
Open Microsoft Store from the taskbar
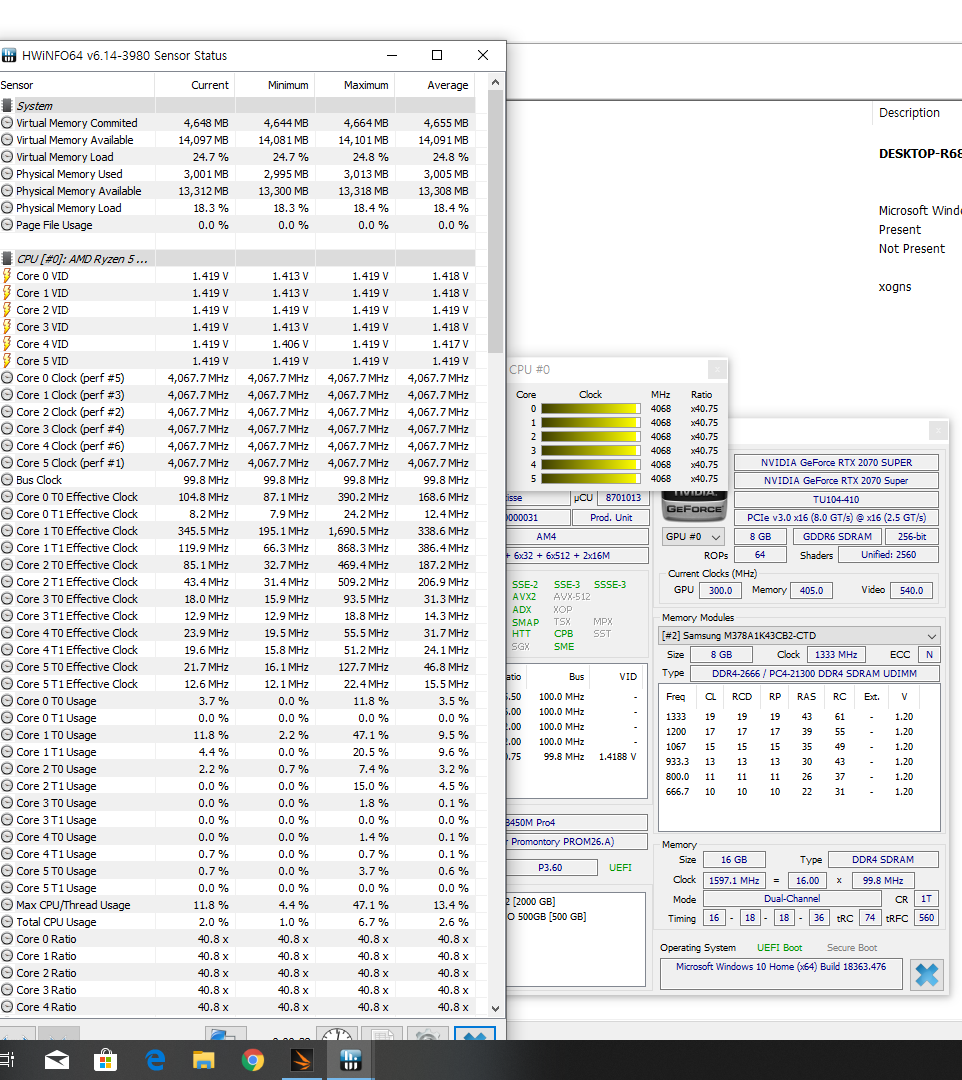click(105, 1060)
